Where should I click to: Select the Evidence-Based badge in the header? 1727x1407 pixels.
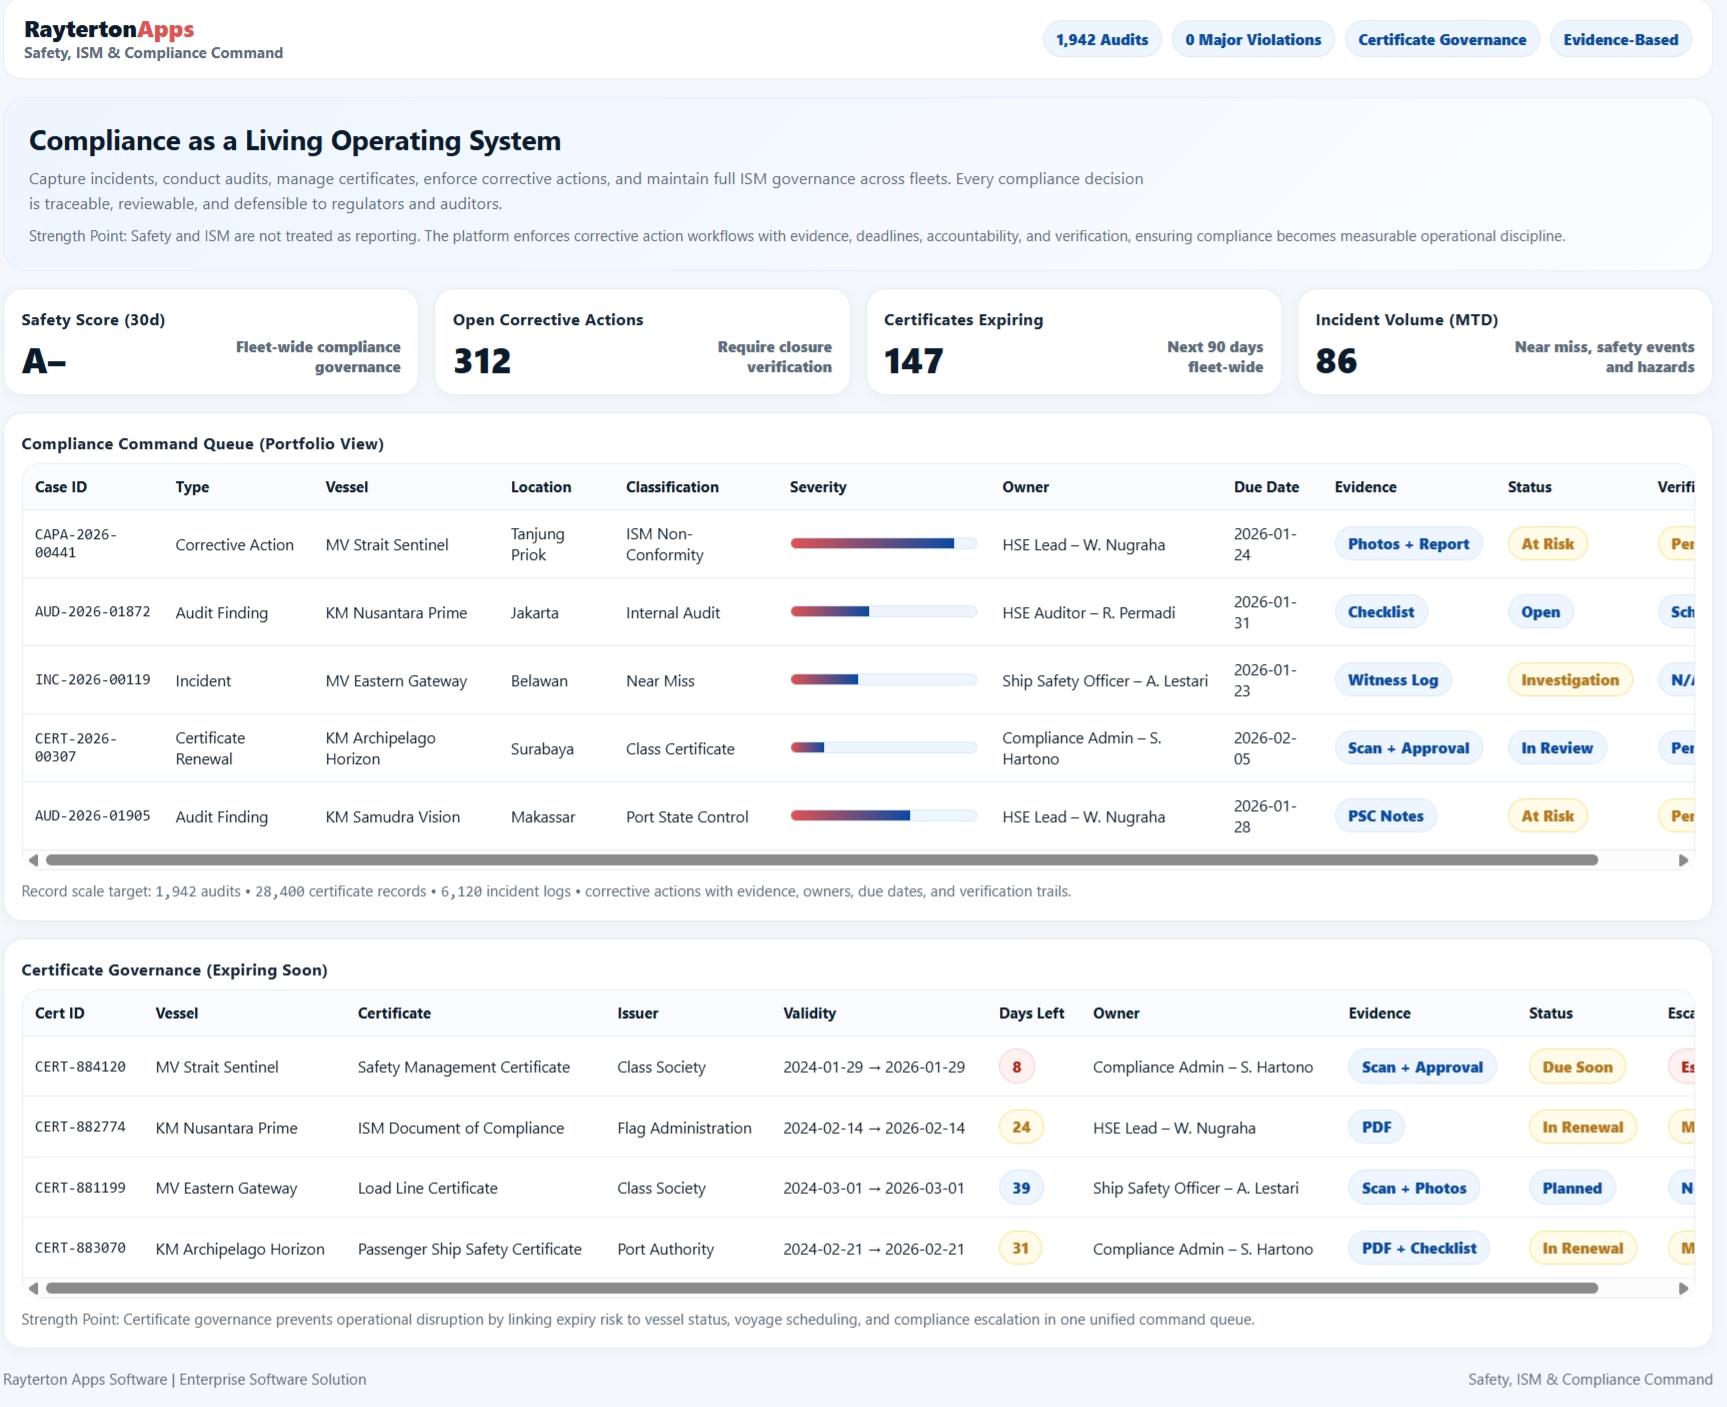coord(1620,39)
